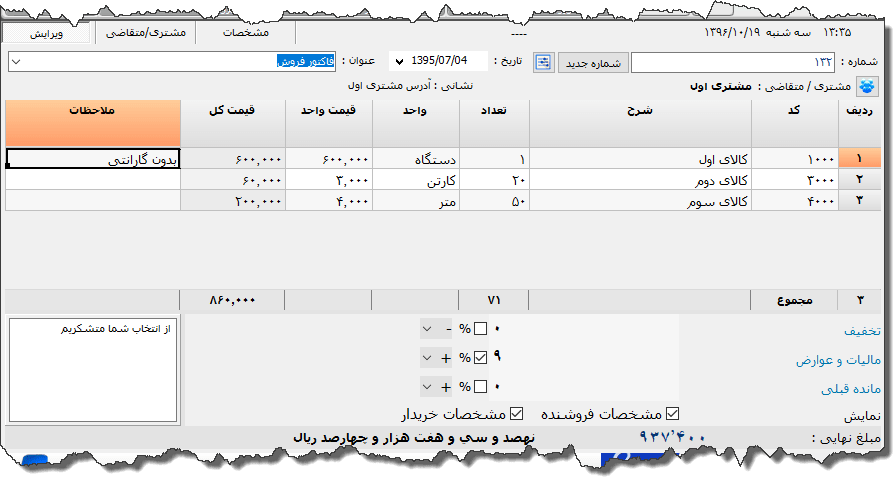
Task: Open the تخفیف sign dropdown
Action: (x=436, y=329)
